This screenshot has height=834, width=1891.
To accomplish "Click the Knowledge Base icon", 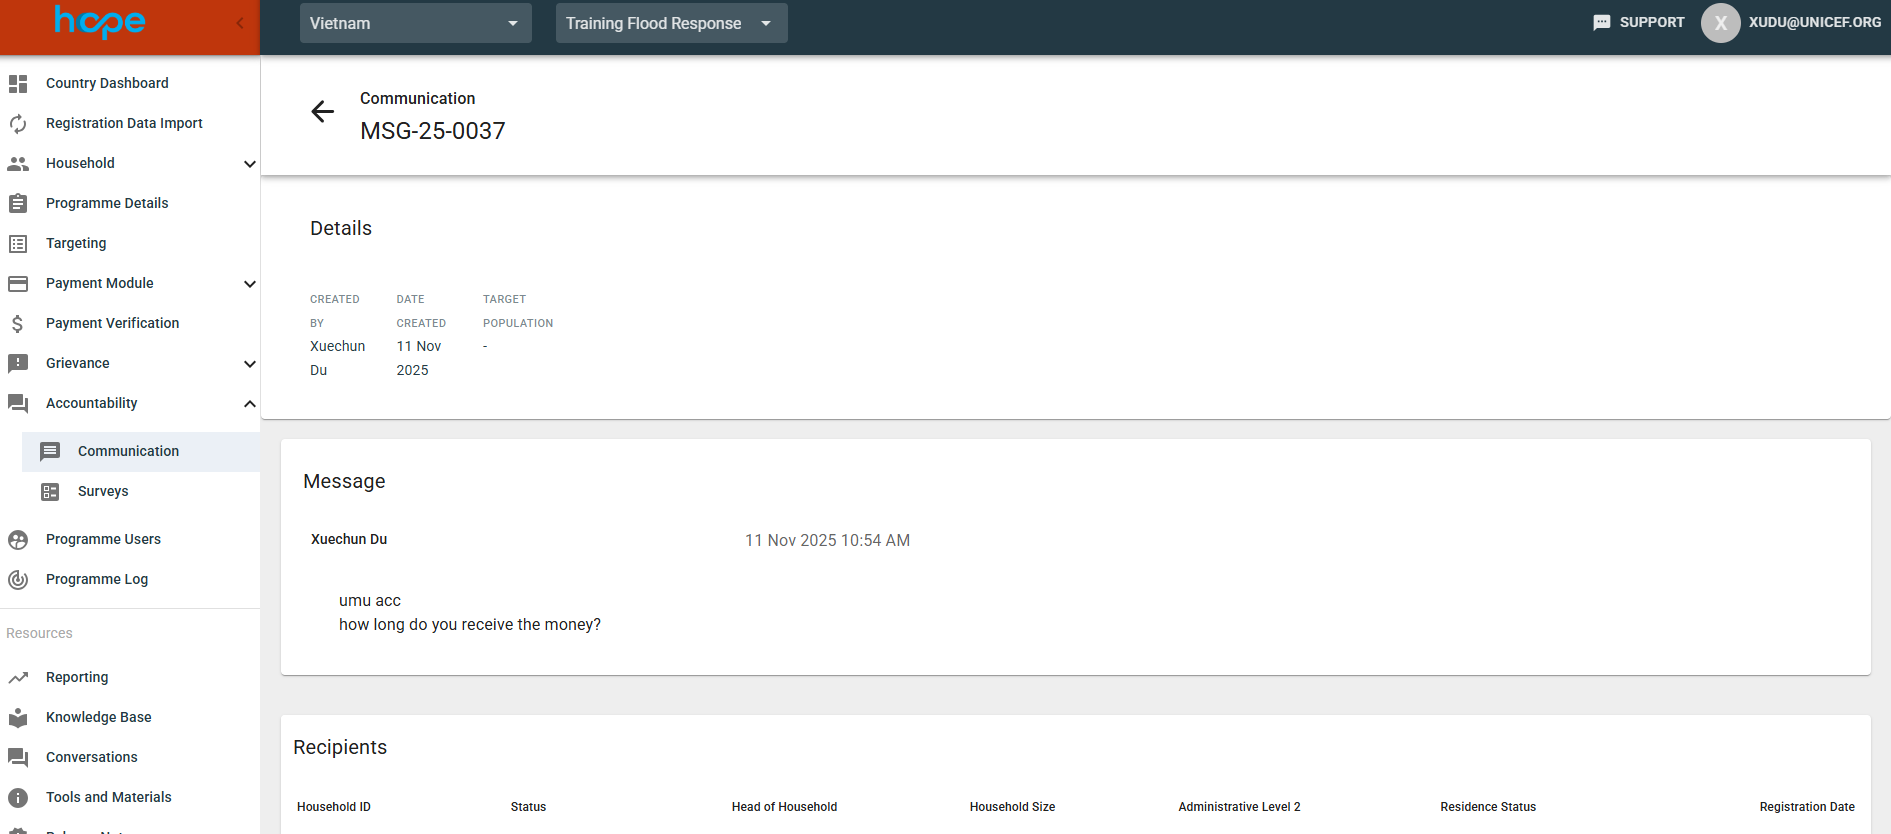I will [18, 718].
